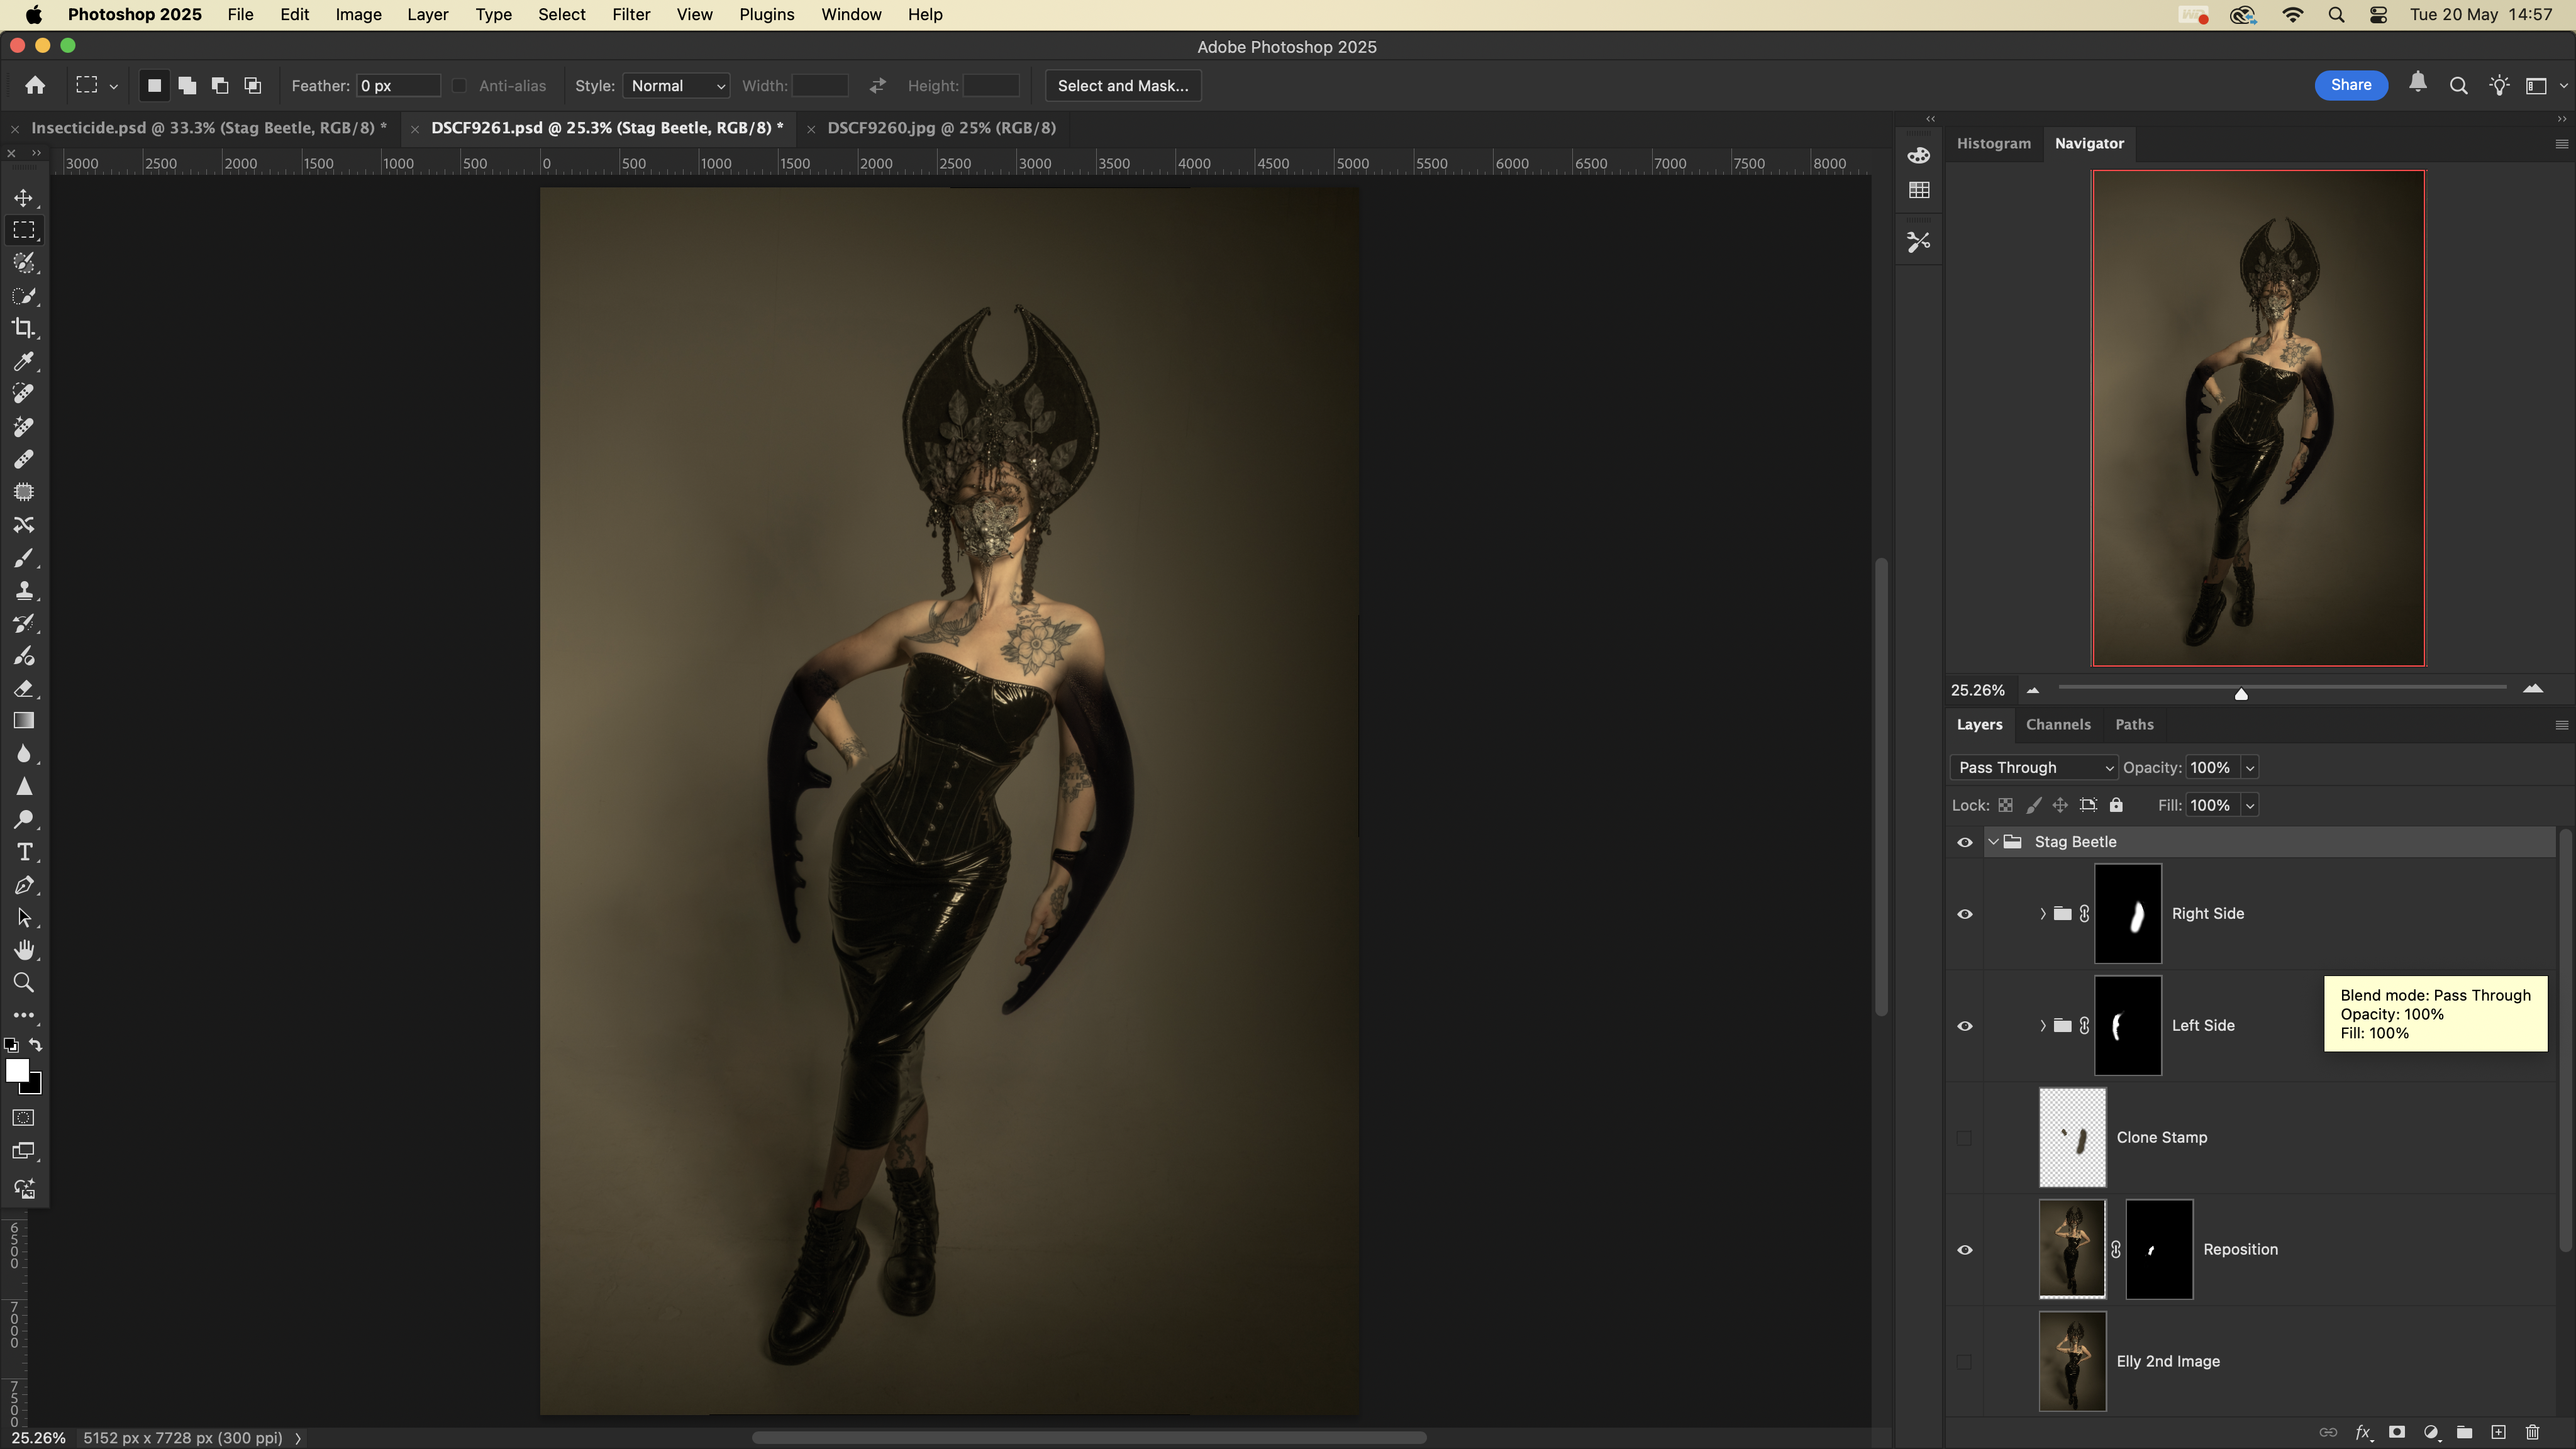
Task: Show the Clone Stamp layer
Action: click(x=1964, y=1138)
